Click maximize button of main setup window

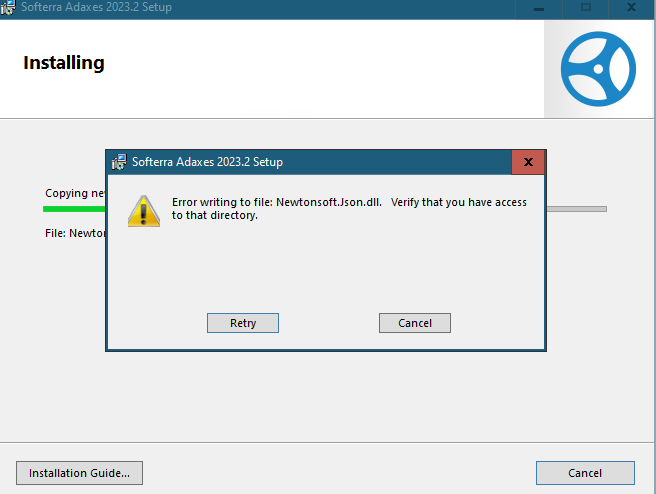[586, 8]
